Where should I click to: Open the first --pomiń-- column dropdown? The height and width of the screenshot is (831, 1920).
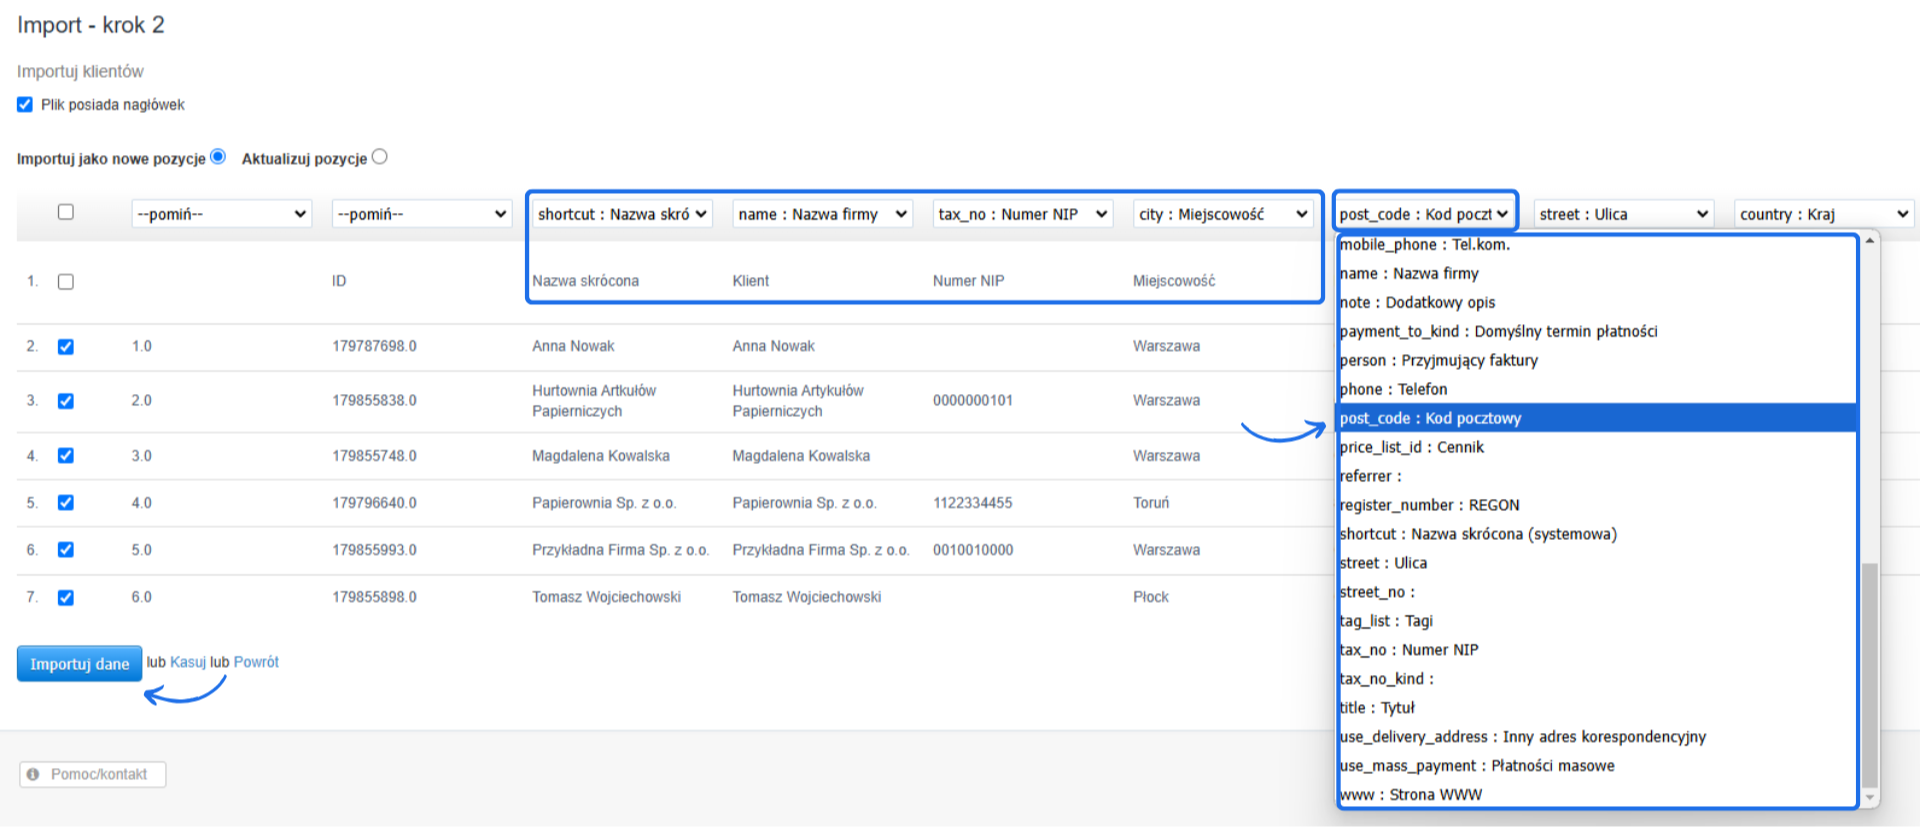pos(221,214)
